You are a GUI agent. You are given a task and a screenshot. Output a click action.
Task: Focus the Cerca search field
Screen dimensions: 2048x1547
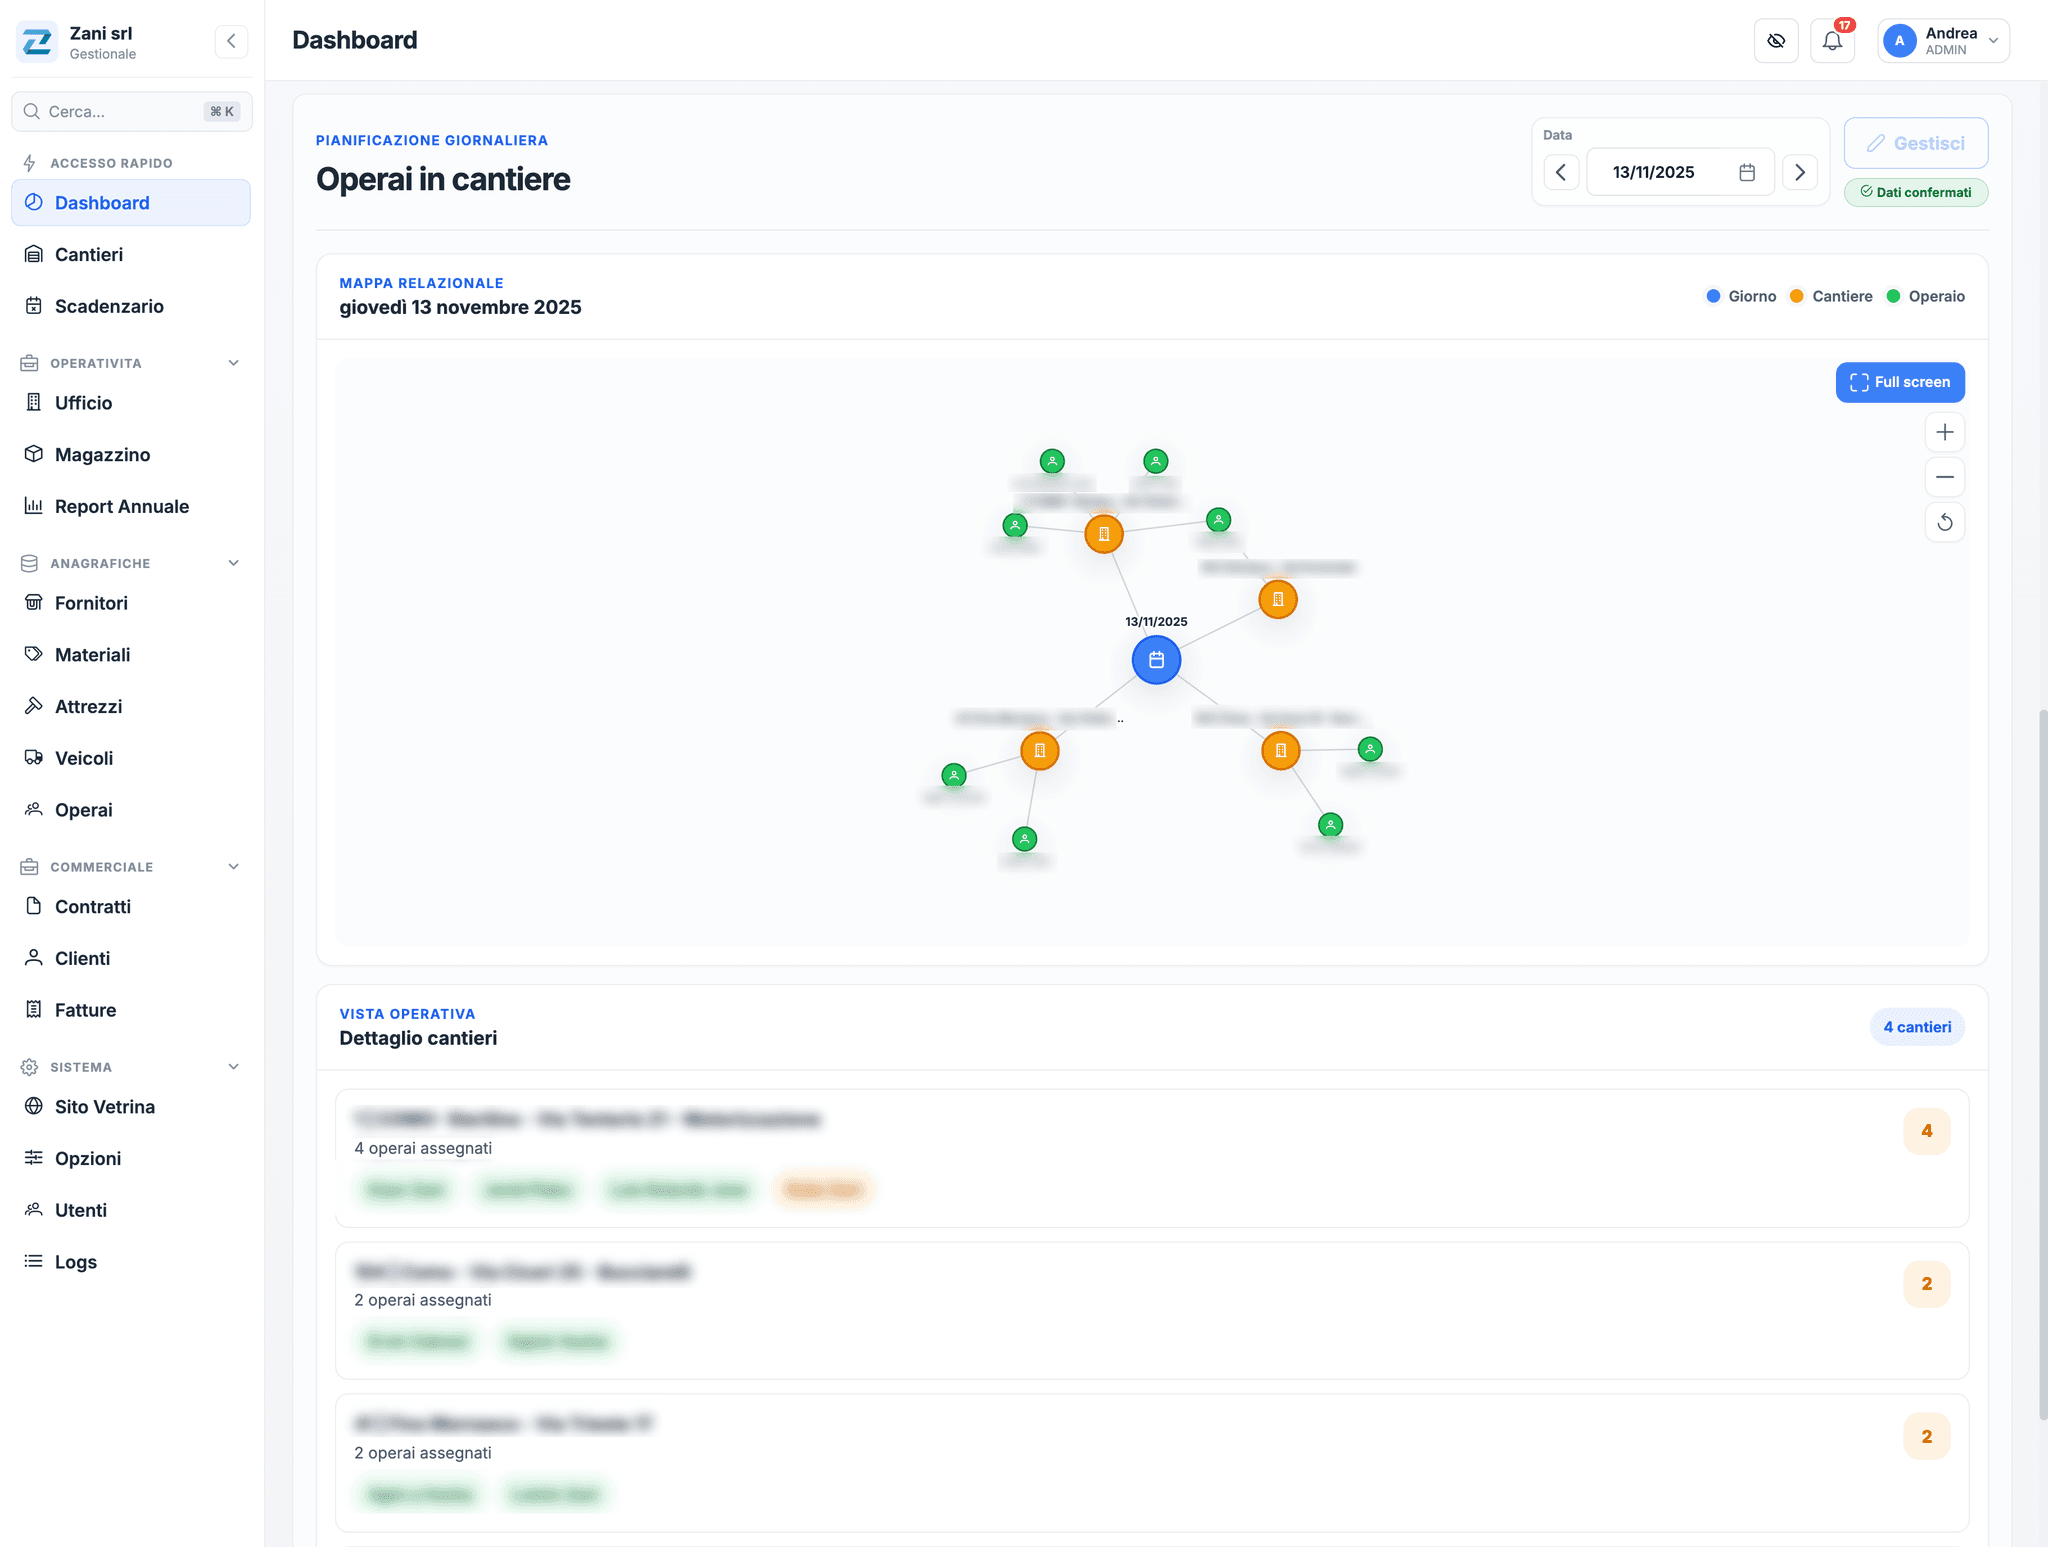tap(132, 111)
